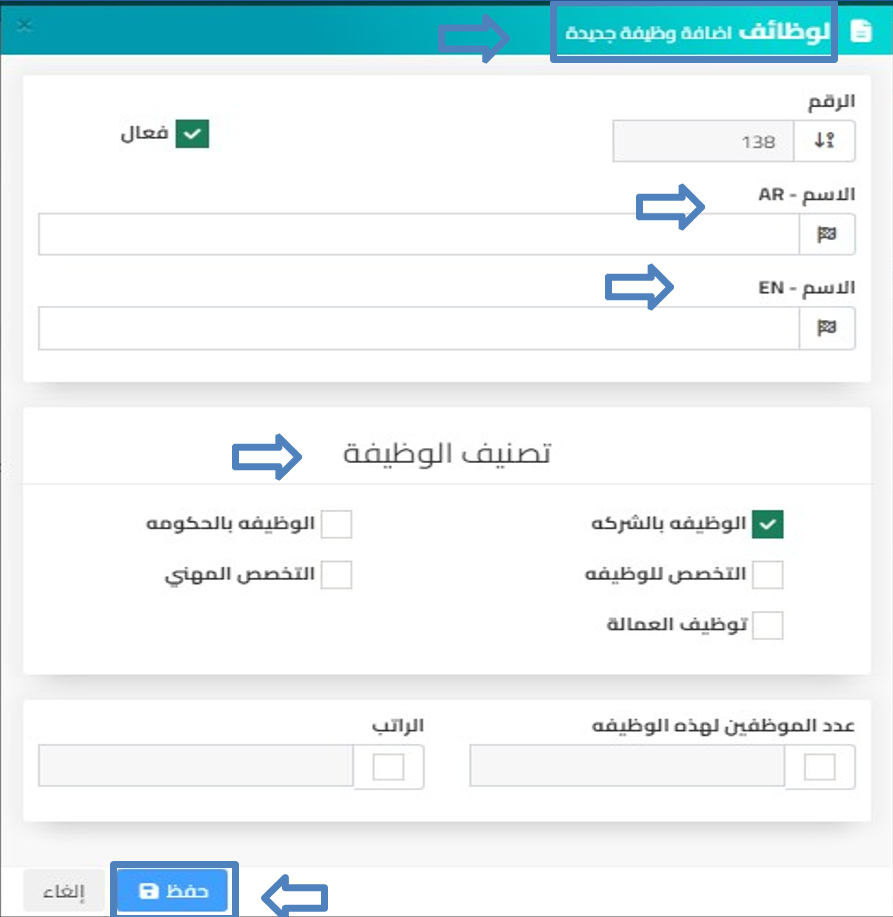Click the الراتب salary input field
This screenshot has height=917, width=893.
(196, 766)
